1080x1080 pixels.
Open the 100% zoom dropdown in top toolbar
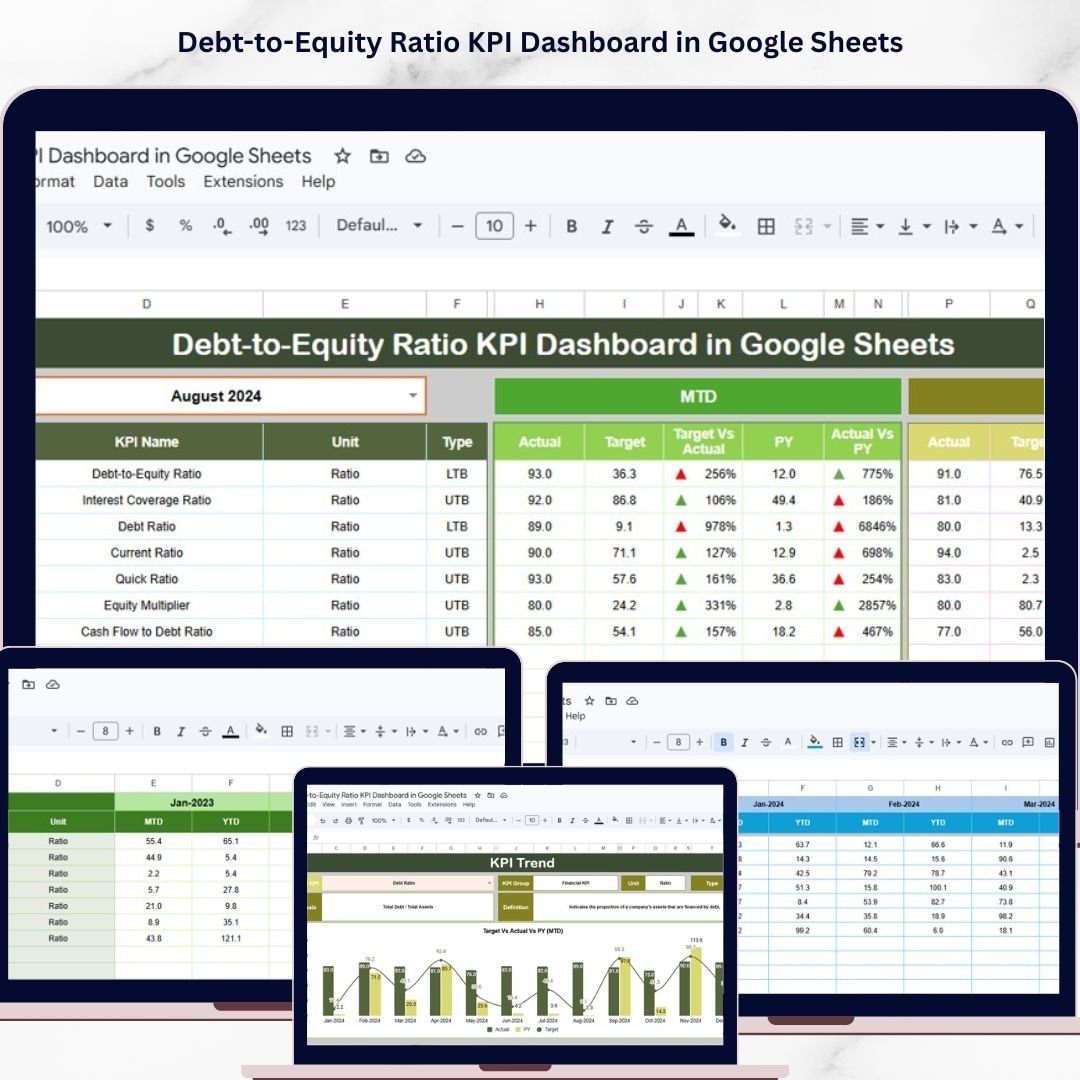tap(79, 226)
